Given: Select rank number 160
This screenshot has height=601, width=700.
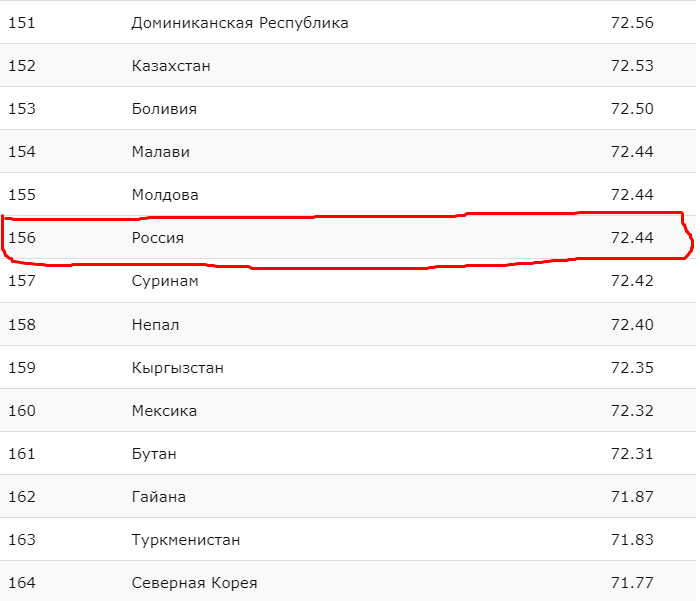Looking at the screenshot, I should [22, 411].
